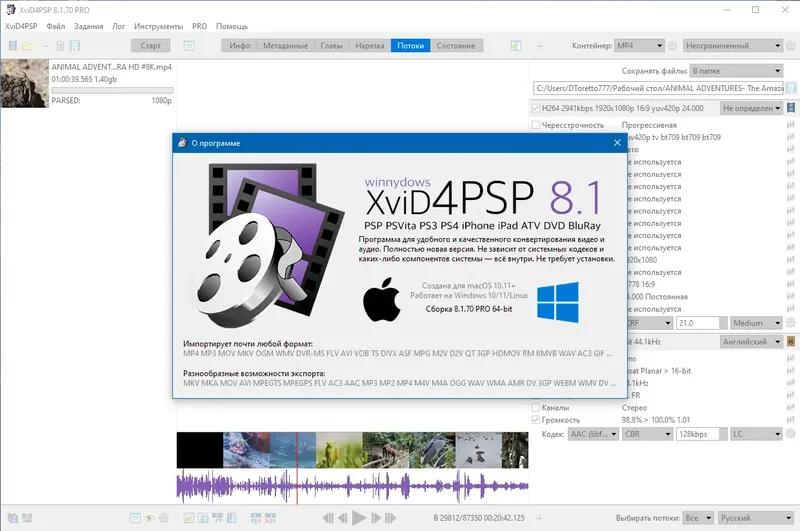Viewport: 800px width, 531px height.
Task: Open the Английский audio language dropdown
Action: (x=752, y=342)
